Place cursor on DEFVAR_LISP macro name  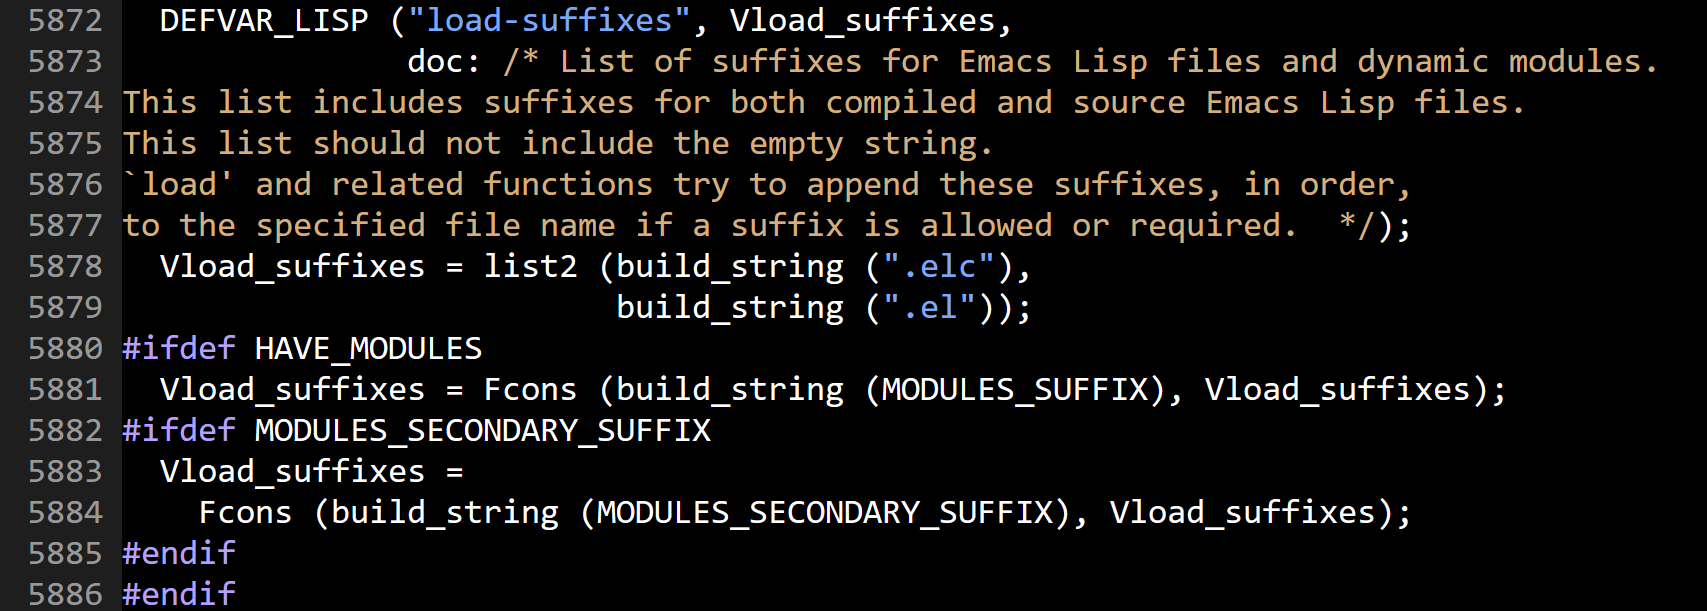(x=264, y=20)
